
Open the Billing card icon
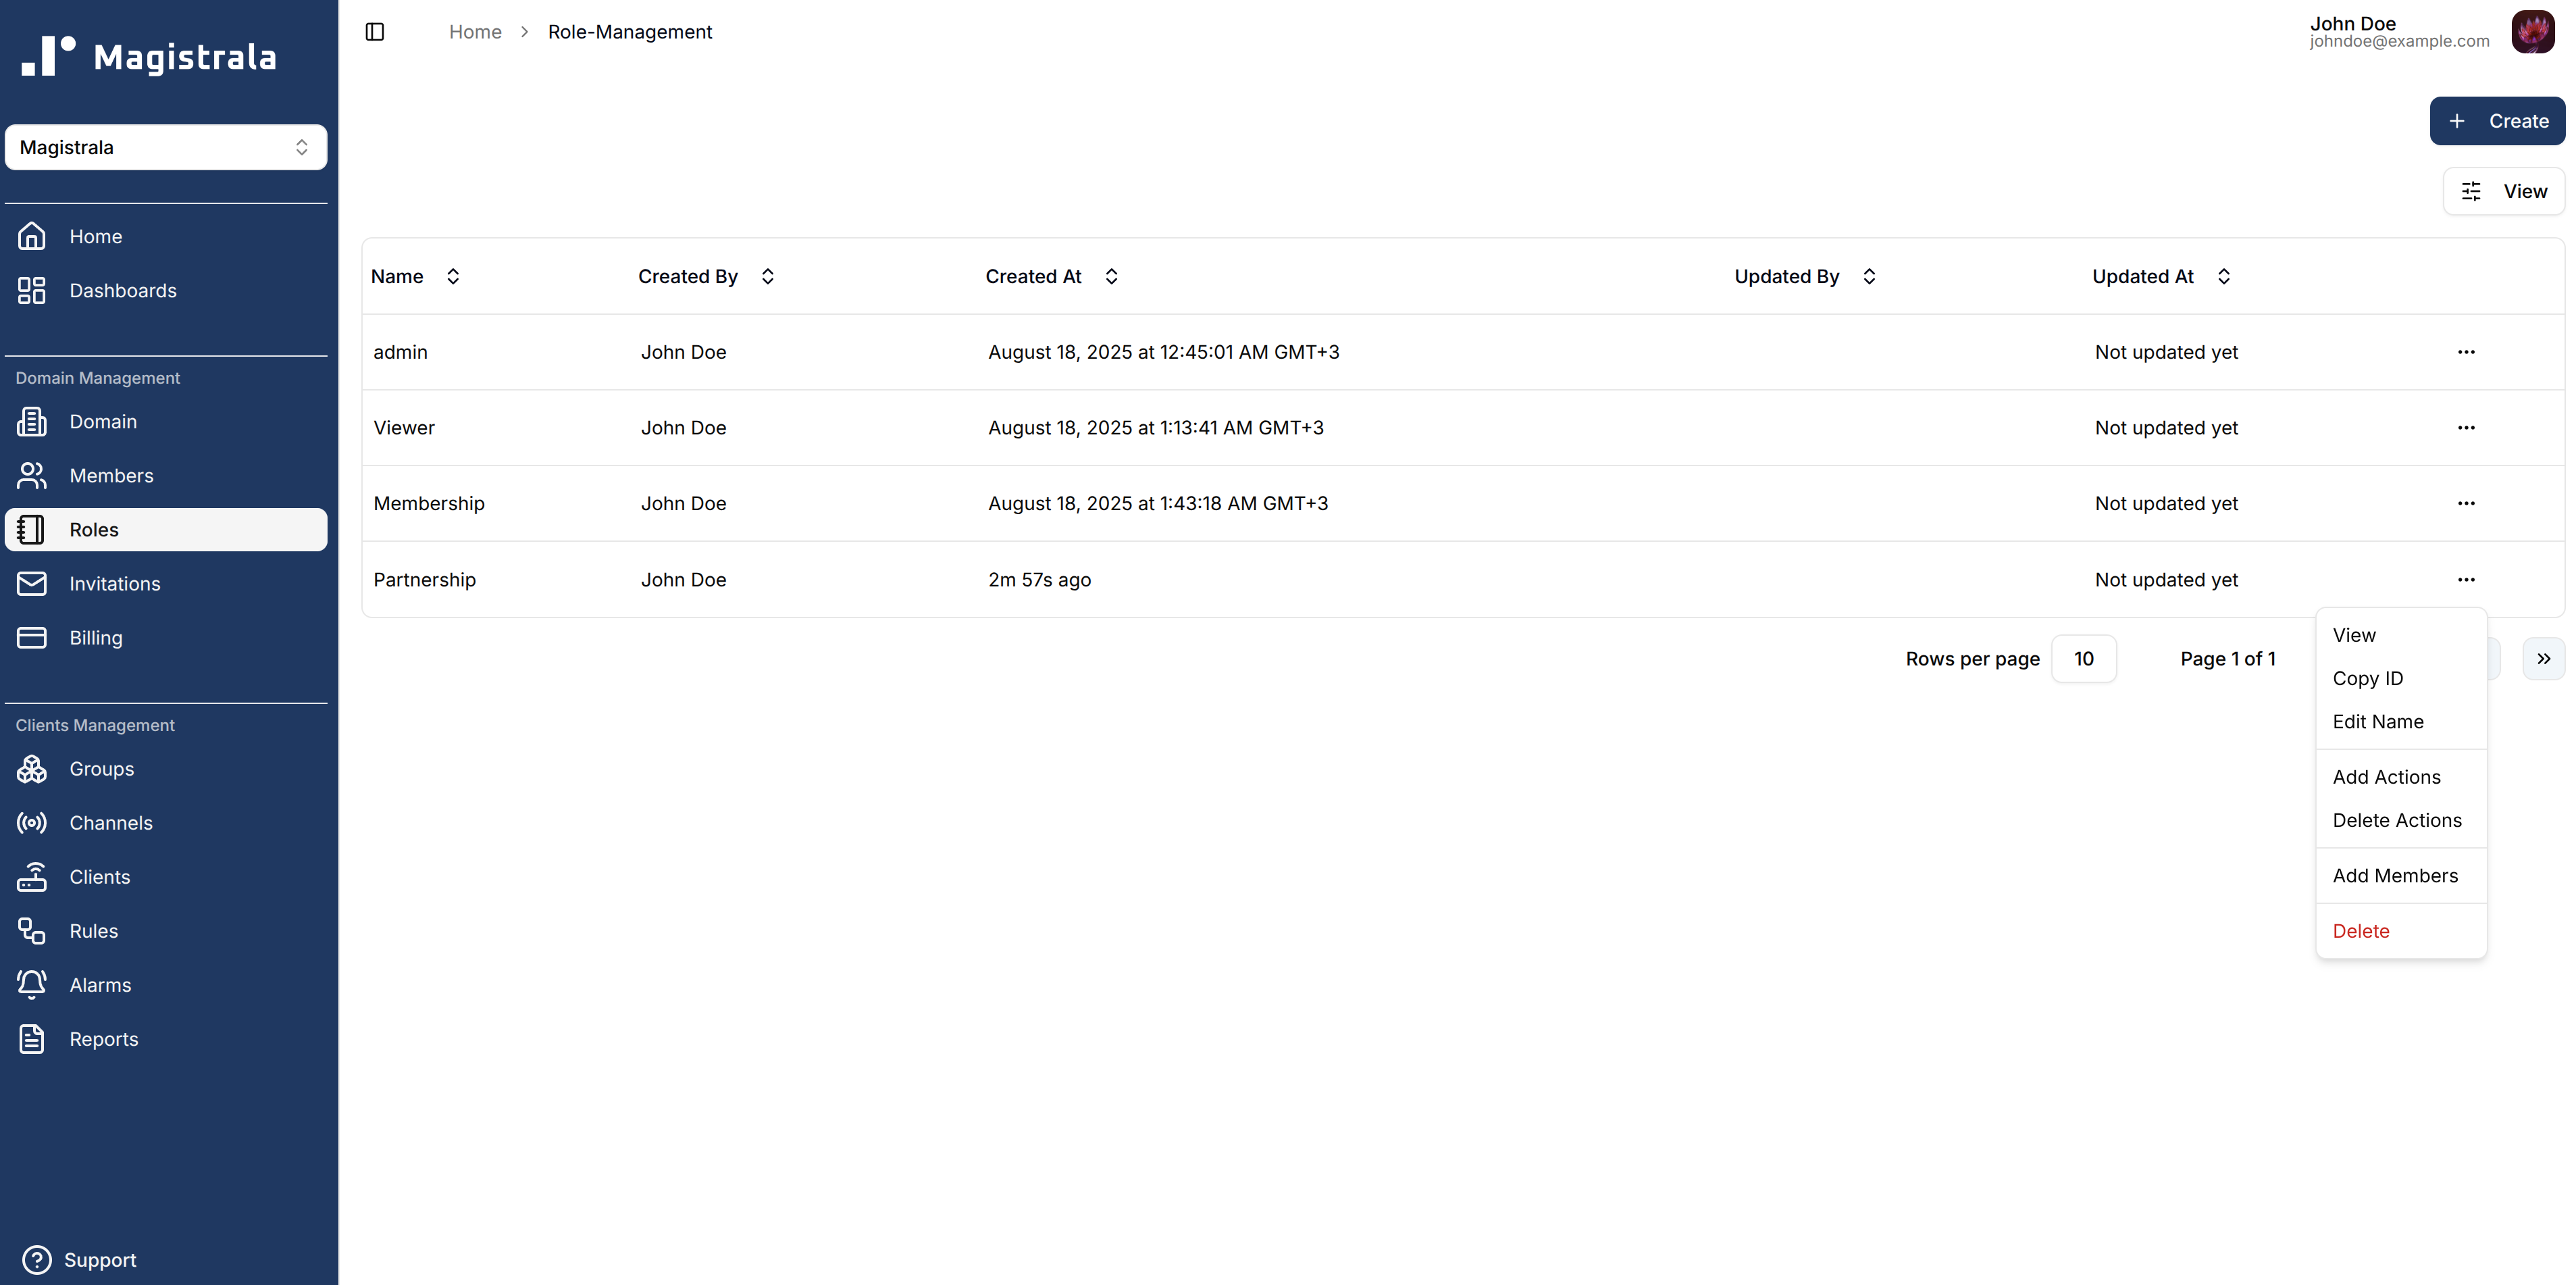click(x=32, y=638)
